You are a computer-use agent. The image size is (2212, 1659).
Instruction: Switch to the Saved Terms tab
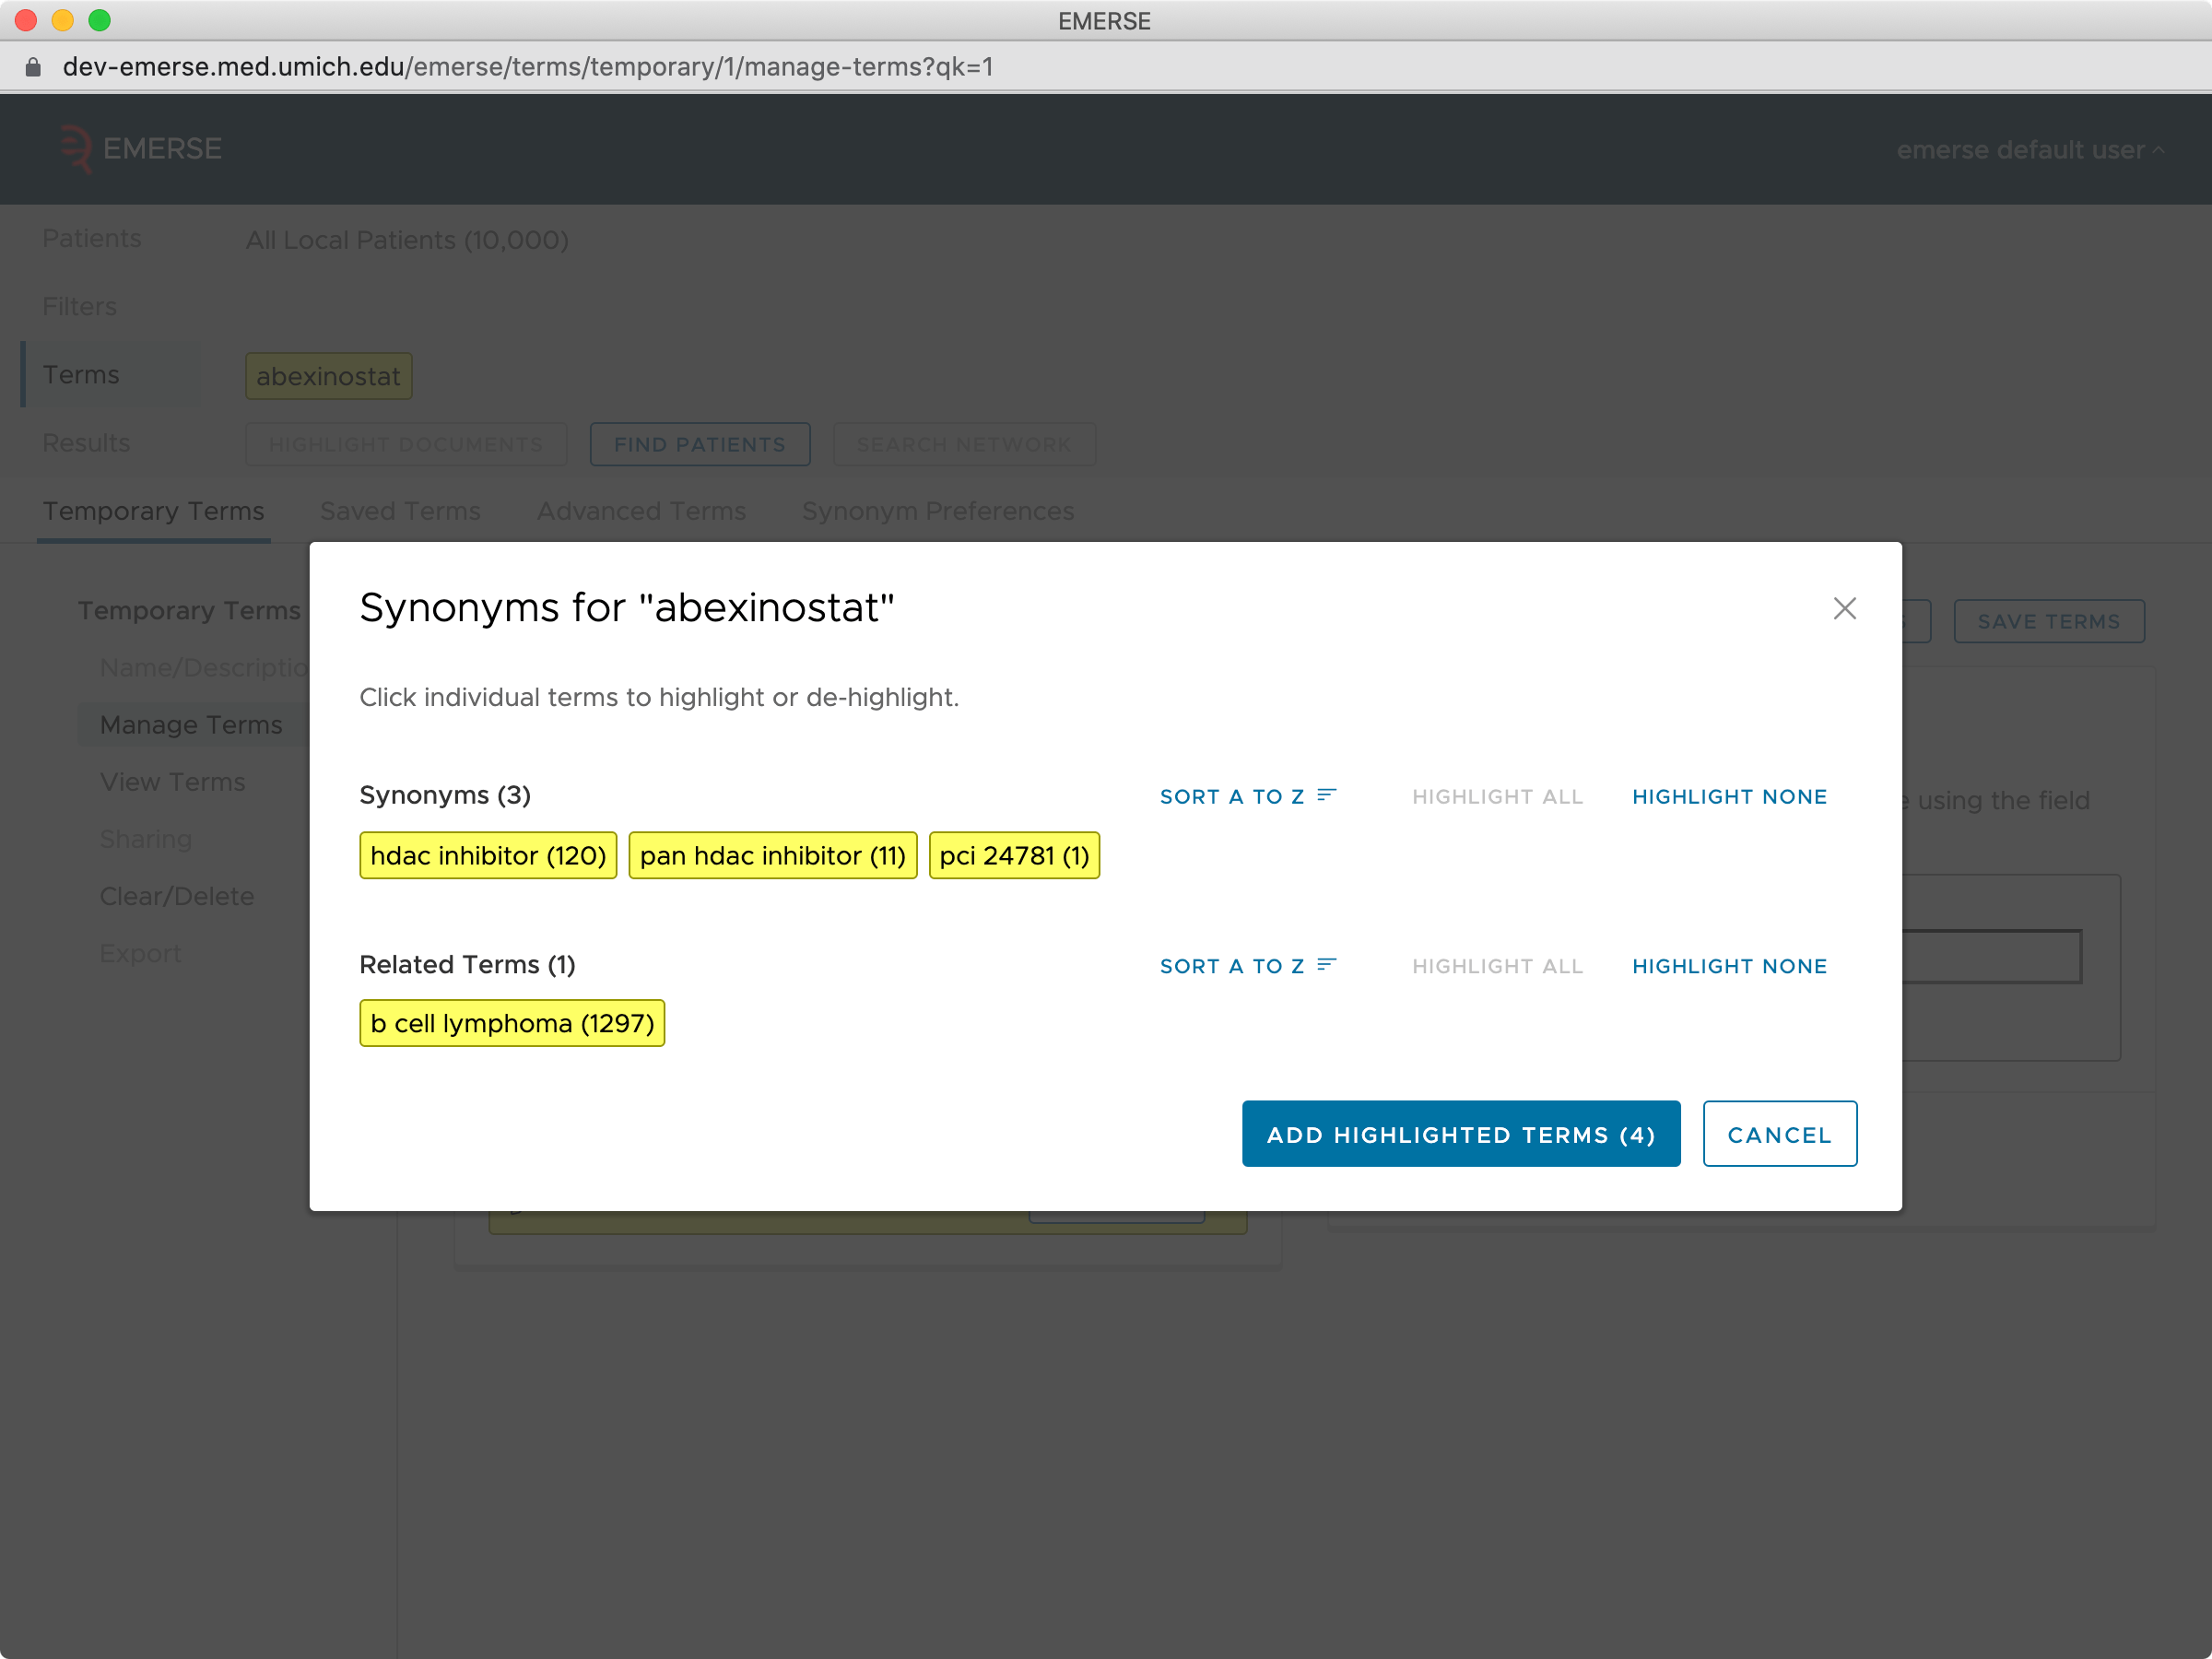point(400,511)
